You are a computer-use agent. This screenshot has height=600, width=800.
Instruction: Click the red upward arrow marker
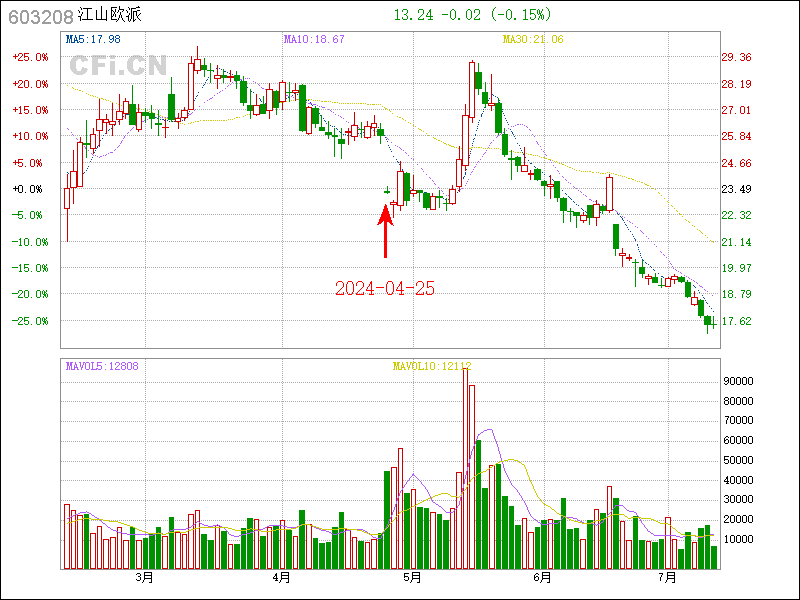point(385,230)
